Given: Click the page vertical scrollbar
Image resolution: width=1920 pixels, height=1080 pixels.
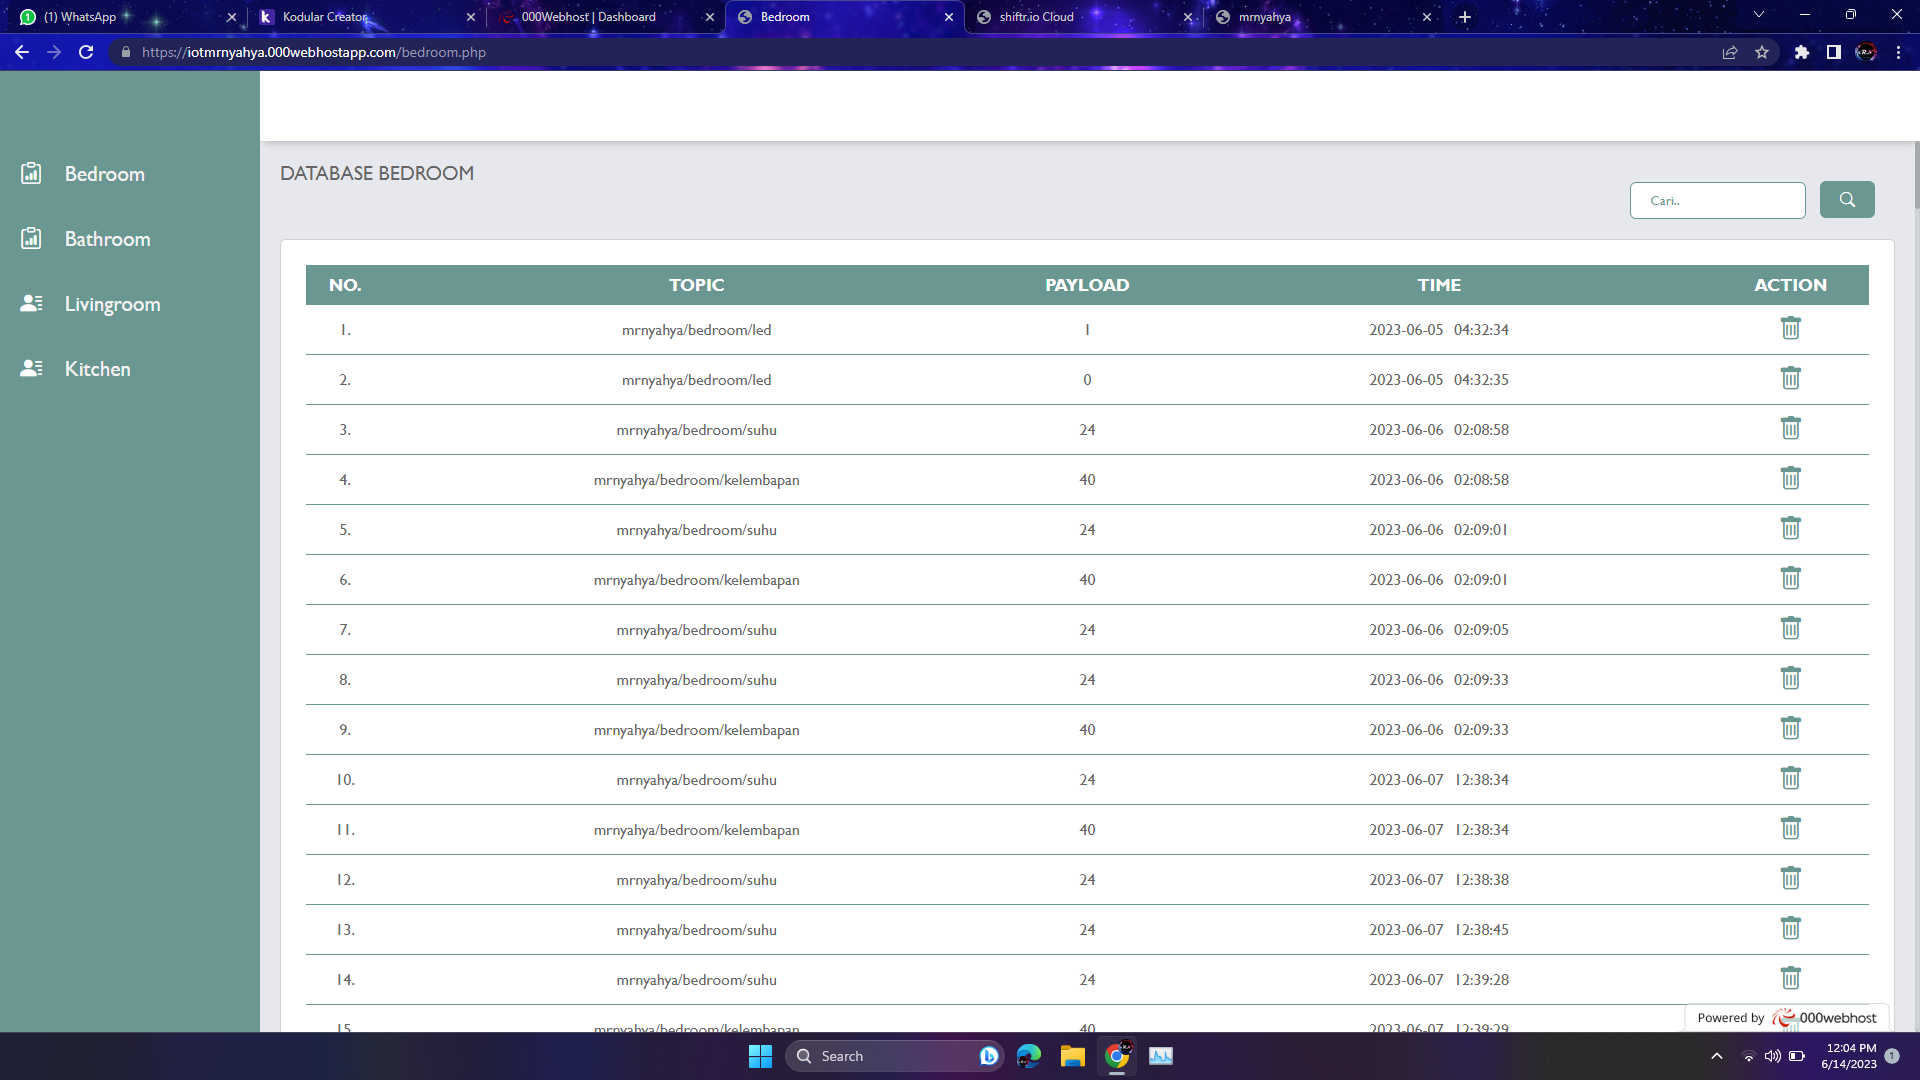Looking at the screenshot, I should click(1916, 175).
